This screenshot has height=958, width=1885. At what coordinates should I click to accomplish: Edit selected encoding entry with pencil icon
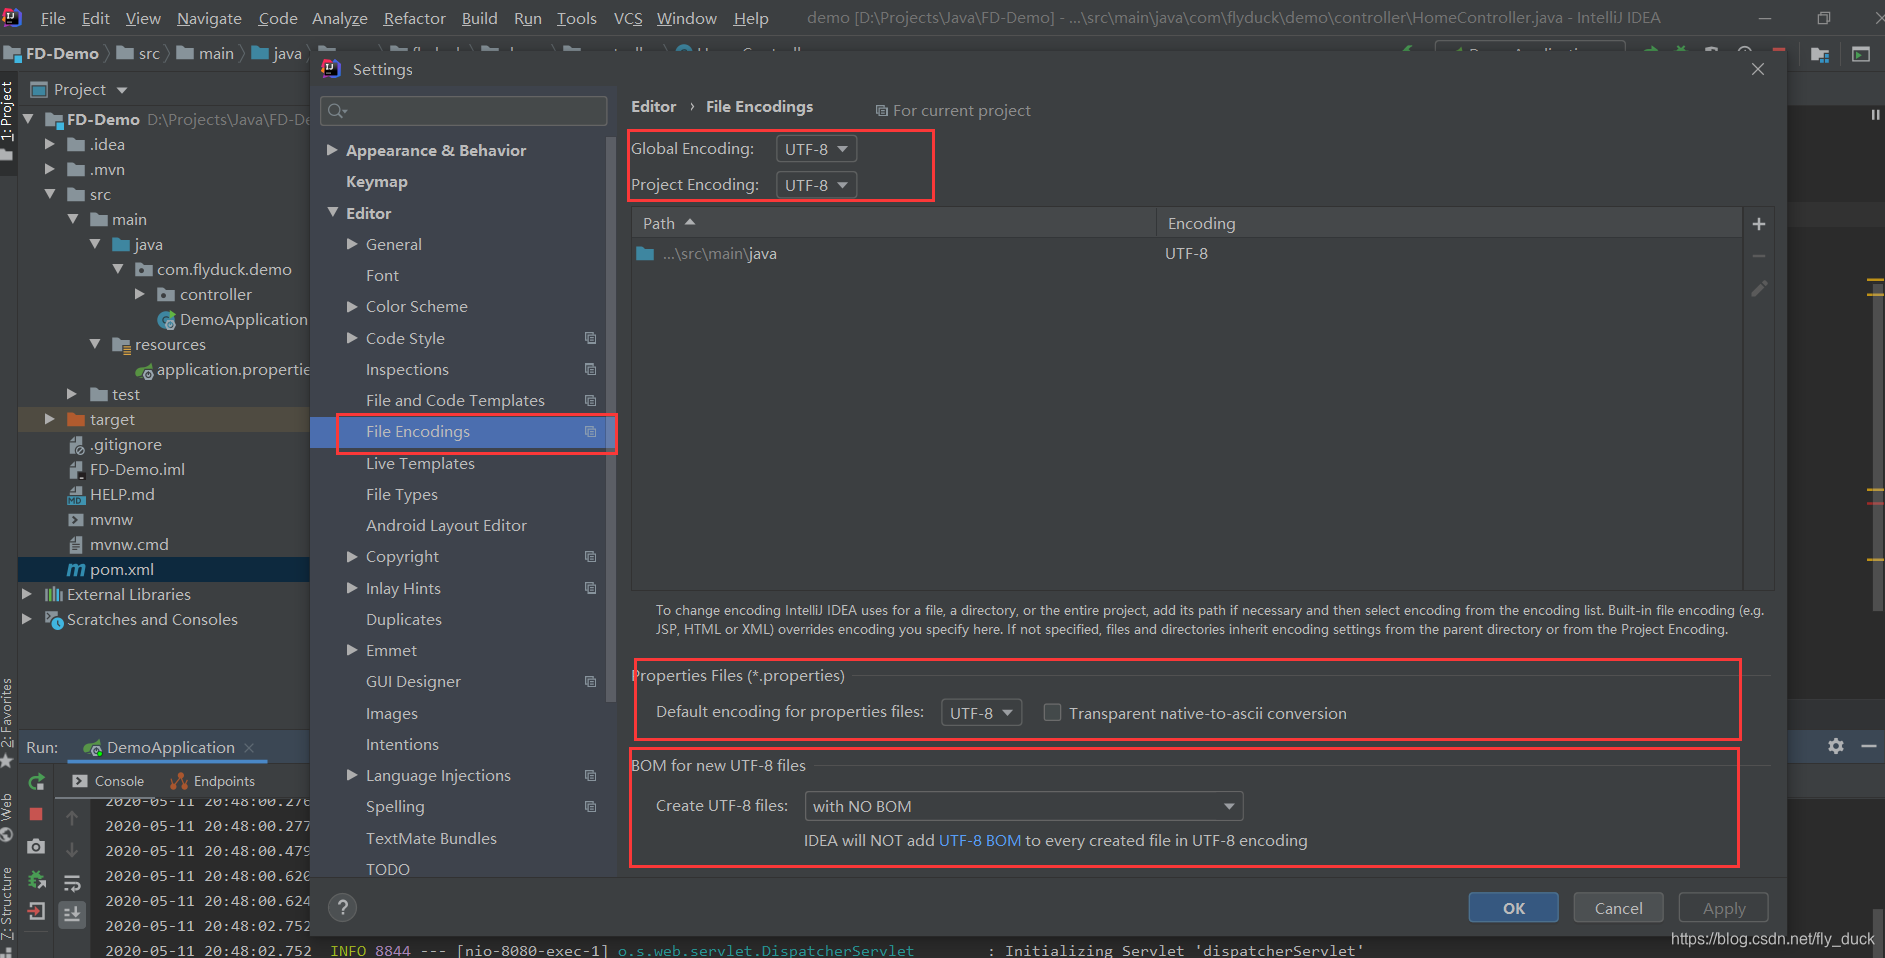pyautogui.click(x=1759, y=289)
